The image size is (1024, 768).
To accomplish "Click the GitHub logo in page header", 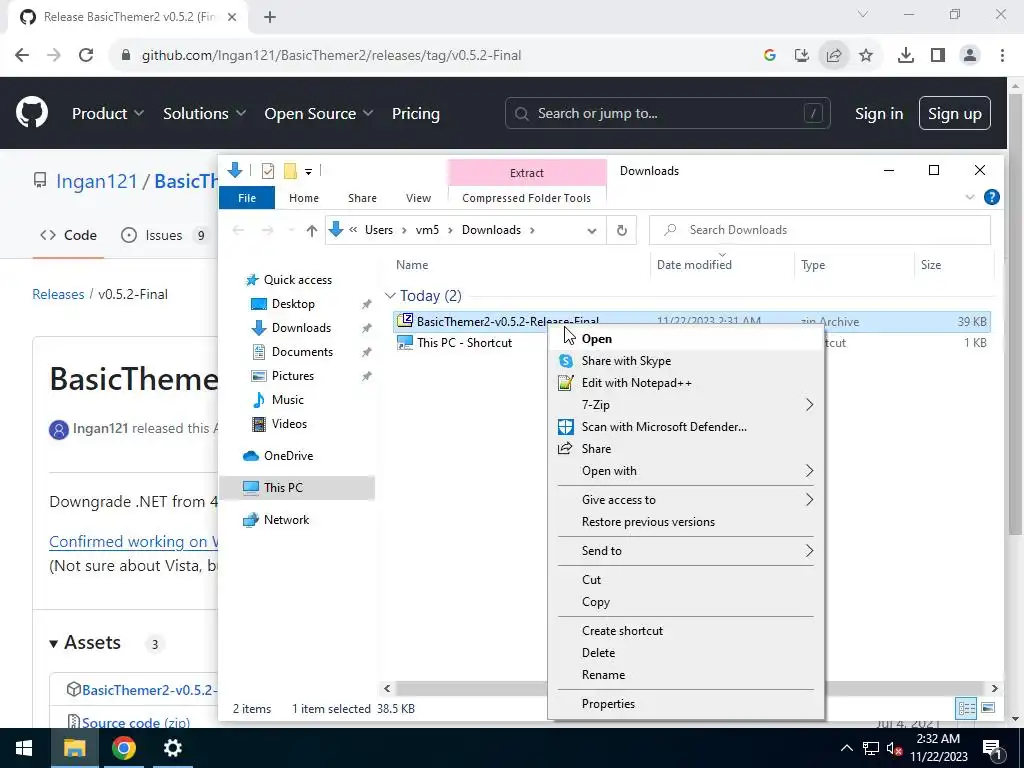I will point(32,113).
